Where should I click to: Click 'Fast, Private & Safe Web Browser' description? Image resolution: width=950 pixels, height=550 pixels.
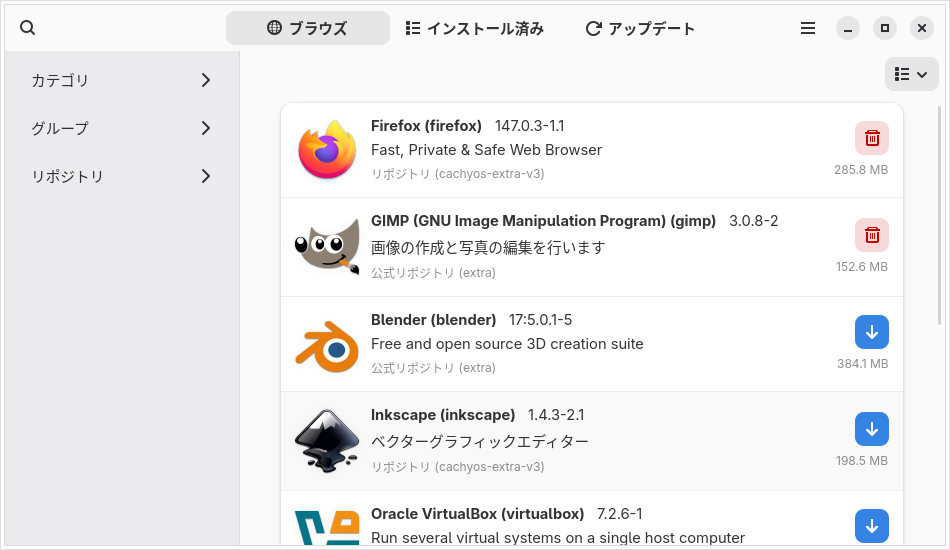[486, 150]
